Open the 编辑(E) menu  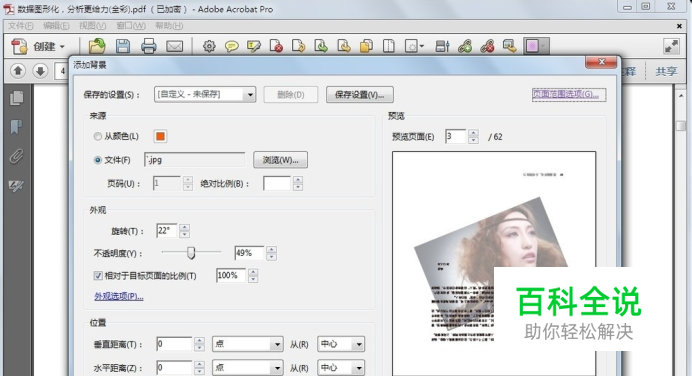click(56, 26)
